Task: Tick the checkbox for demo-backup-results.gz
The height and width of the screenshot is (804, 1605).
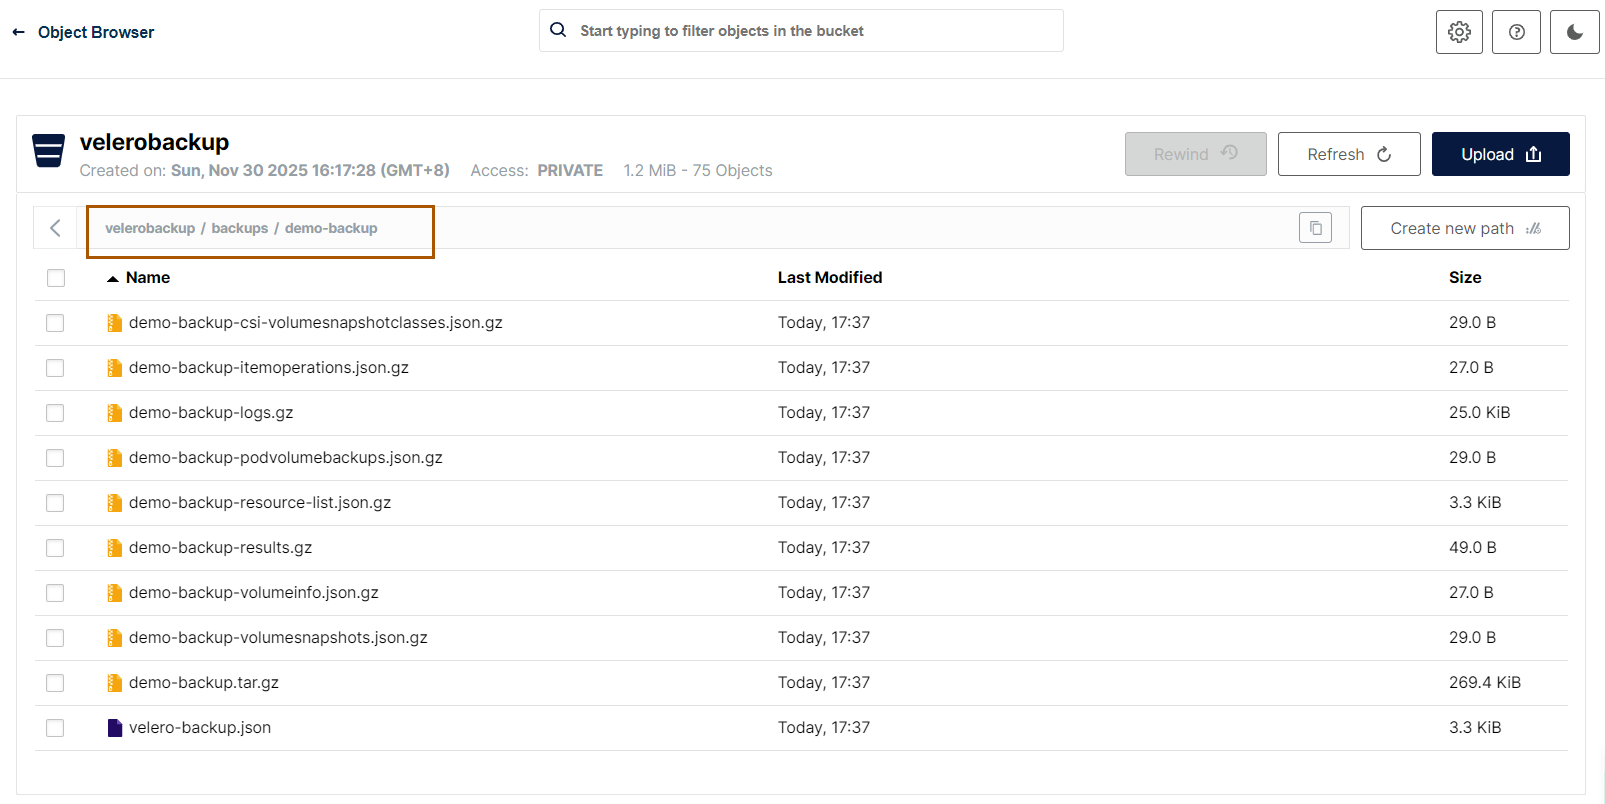Action: point(55,548)
